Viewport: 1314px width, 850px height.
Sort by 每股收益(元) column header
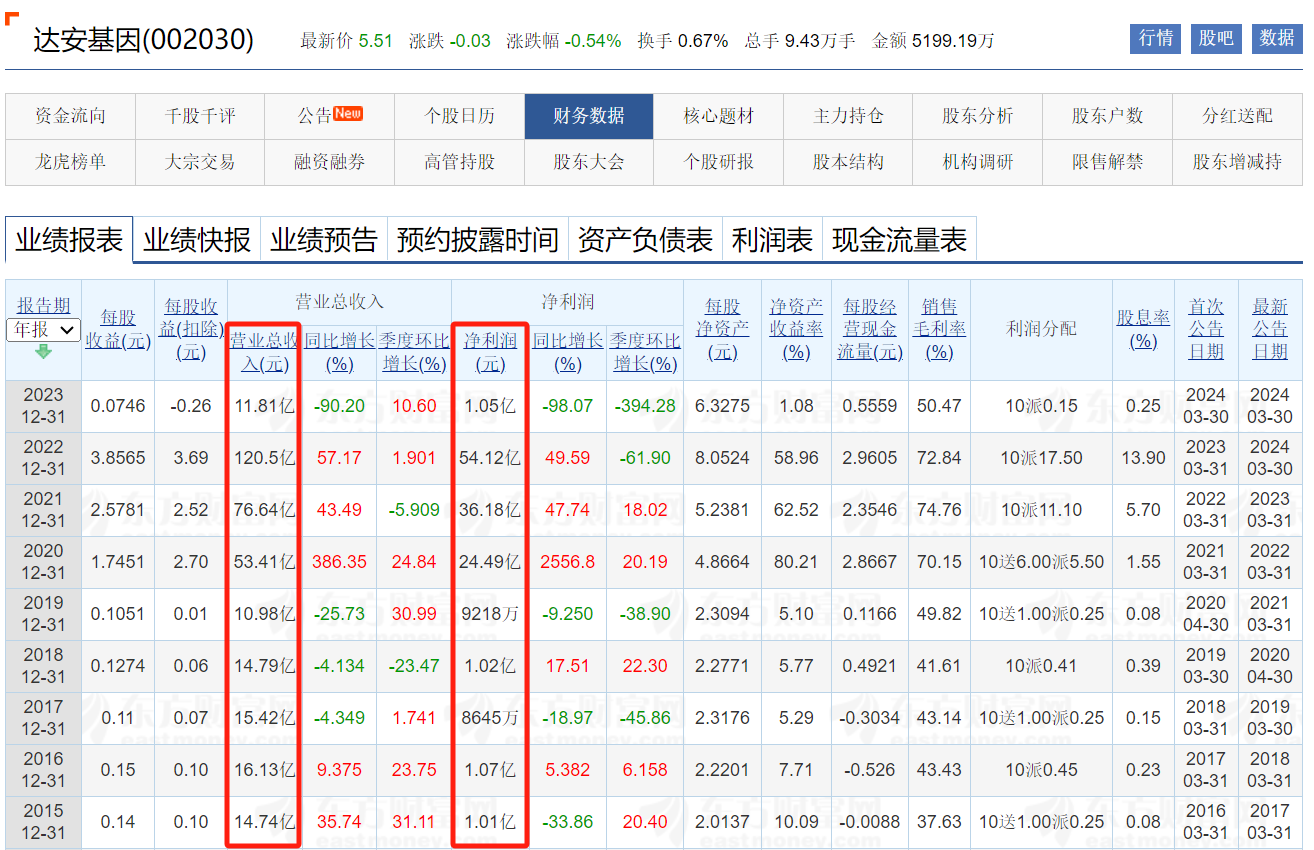[118, 329]
